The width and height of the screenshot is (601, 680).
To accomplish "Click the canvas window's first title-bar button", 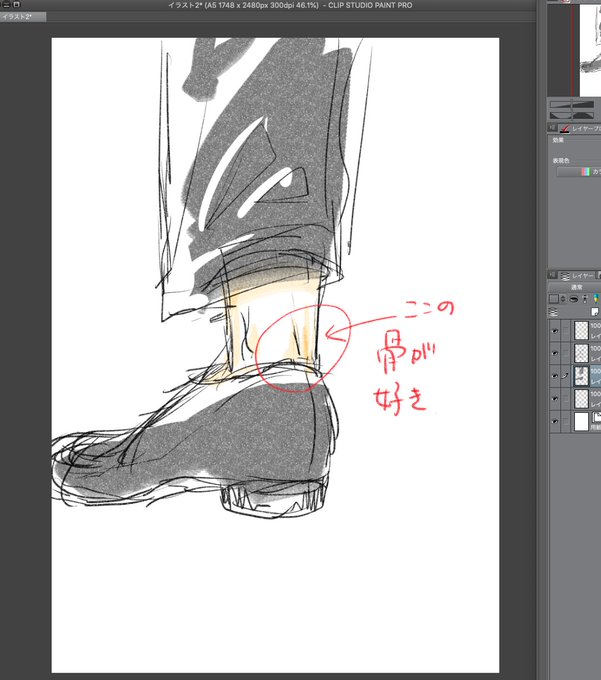I will (7, 4).
